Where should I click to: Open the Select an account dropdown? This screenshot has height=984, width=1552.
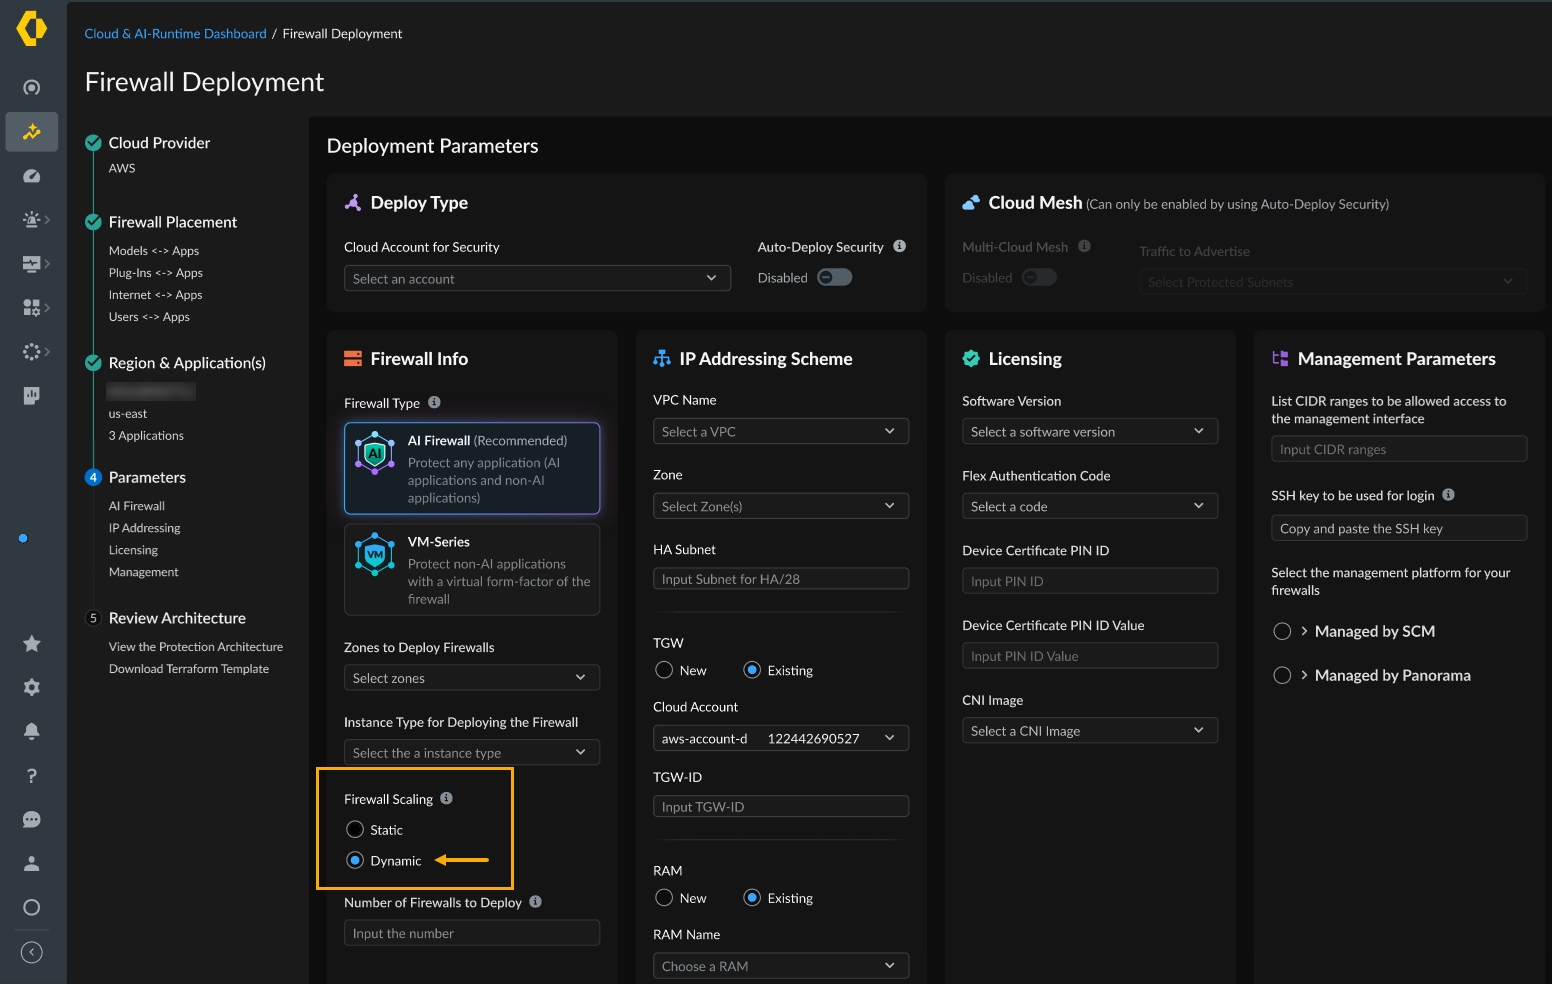536,279
